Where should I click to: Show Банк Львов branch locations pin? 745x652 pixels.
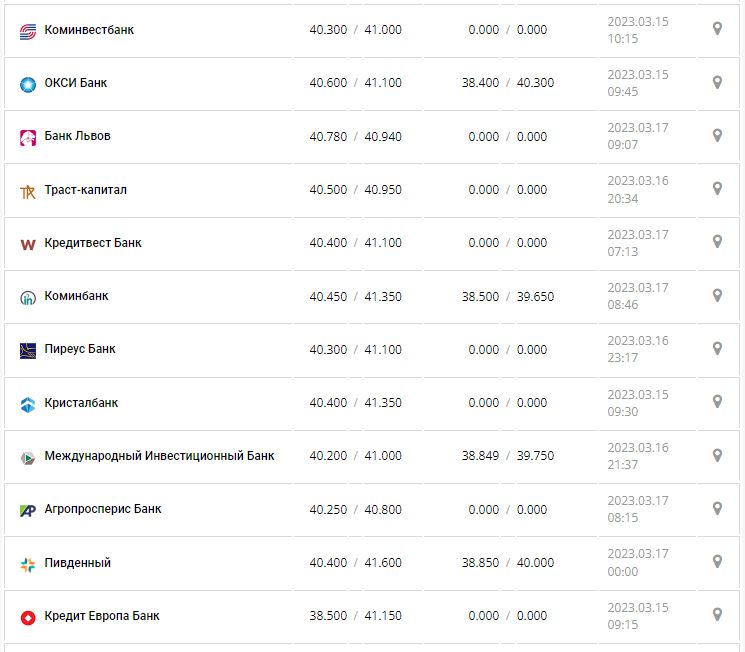pyautogui.click(x=717, y=135)
